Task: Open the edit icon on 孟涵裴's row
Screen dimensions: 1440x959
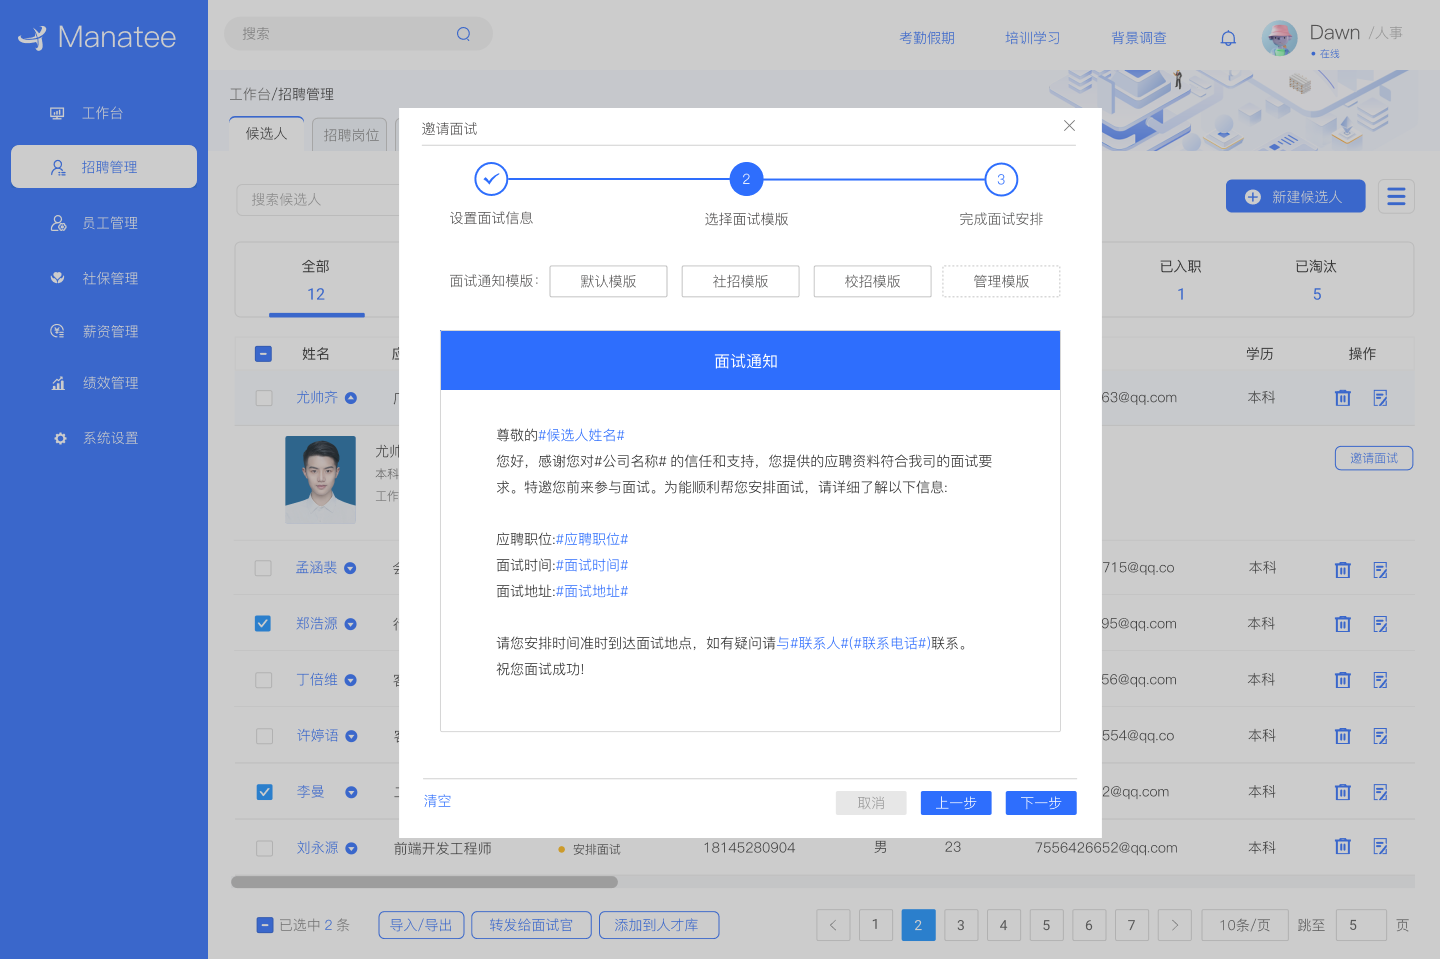Action: pos(1381,569)
